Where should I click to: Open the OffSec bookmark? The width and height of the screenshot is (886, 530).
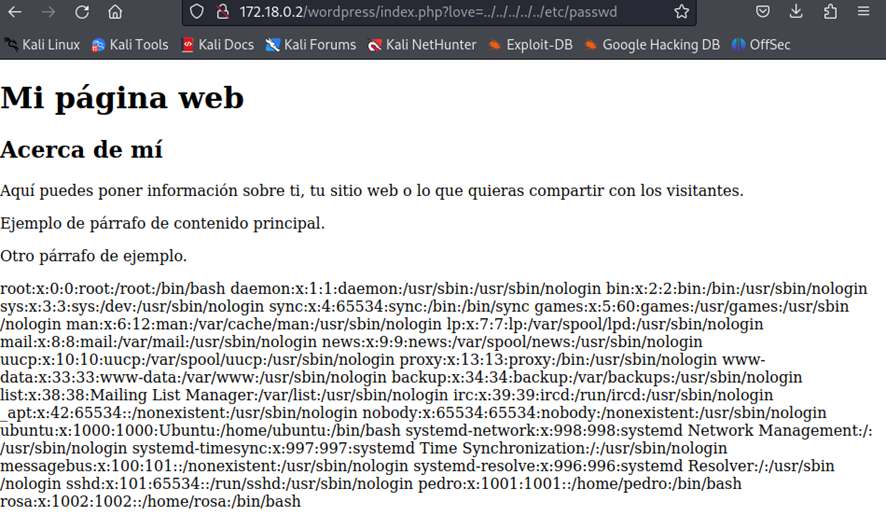click(x=761, y=45)
